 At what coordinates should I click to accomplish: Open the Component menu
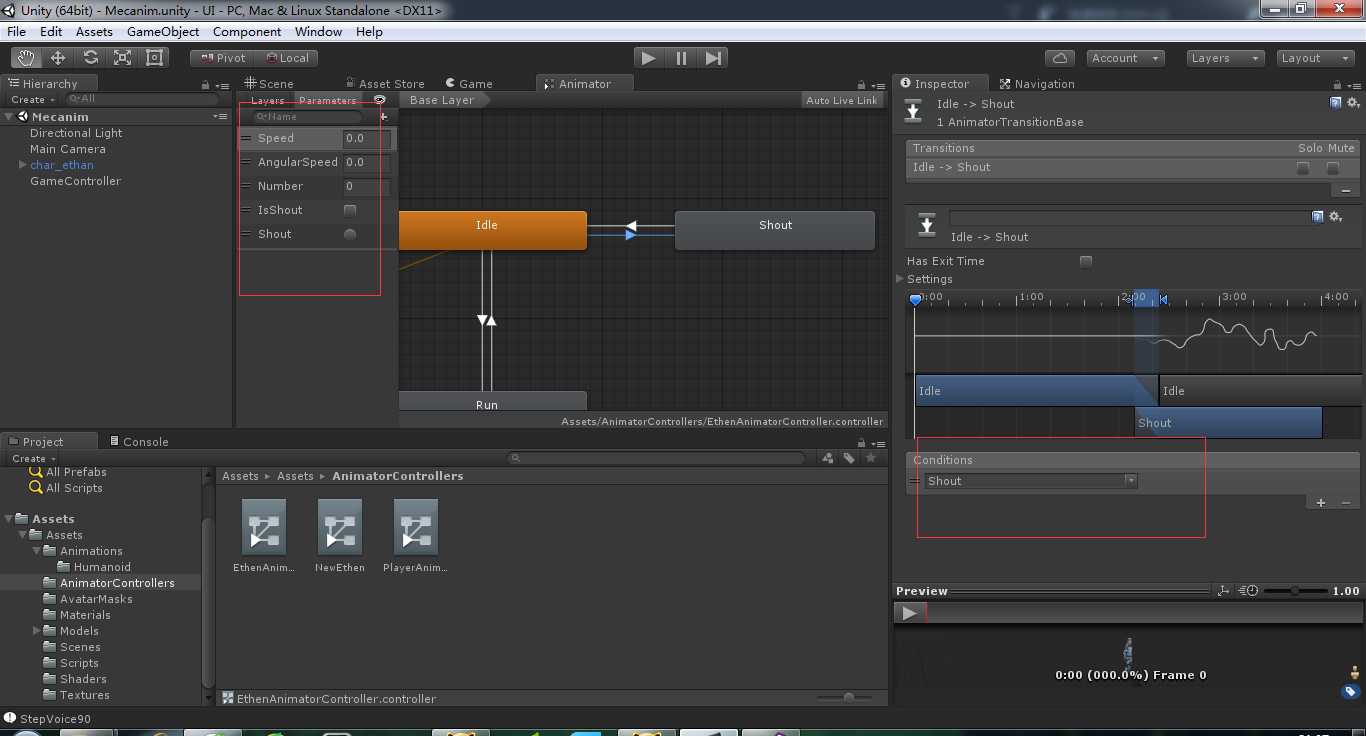(247, 32)
